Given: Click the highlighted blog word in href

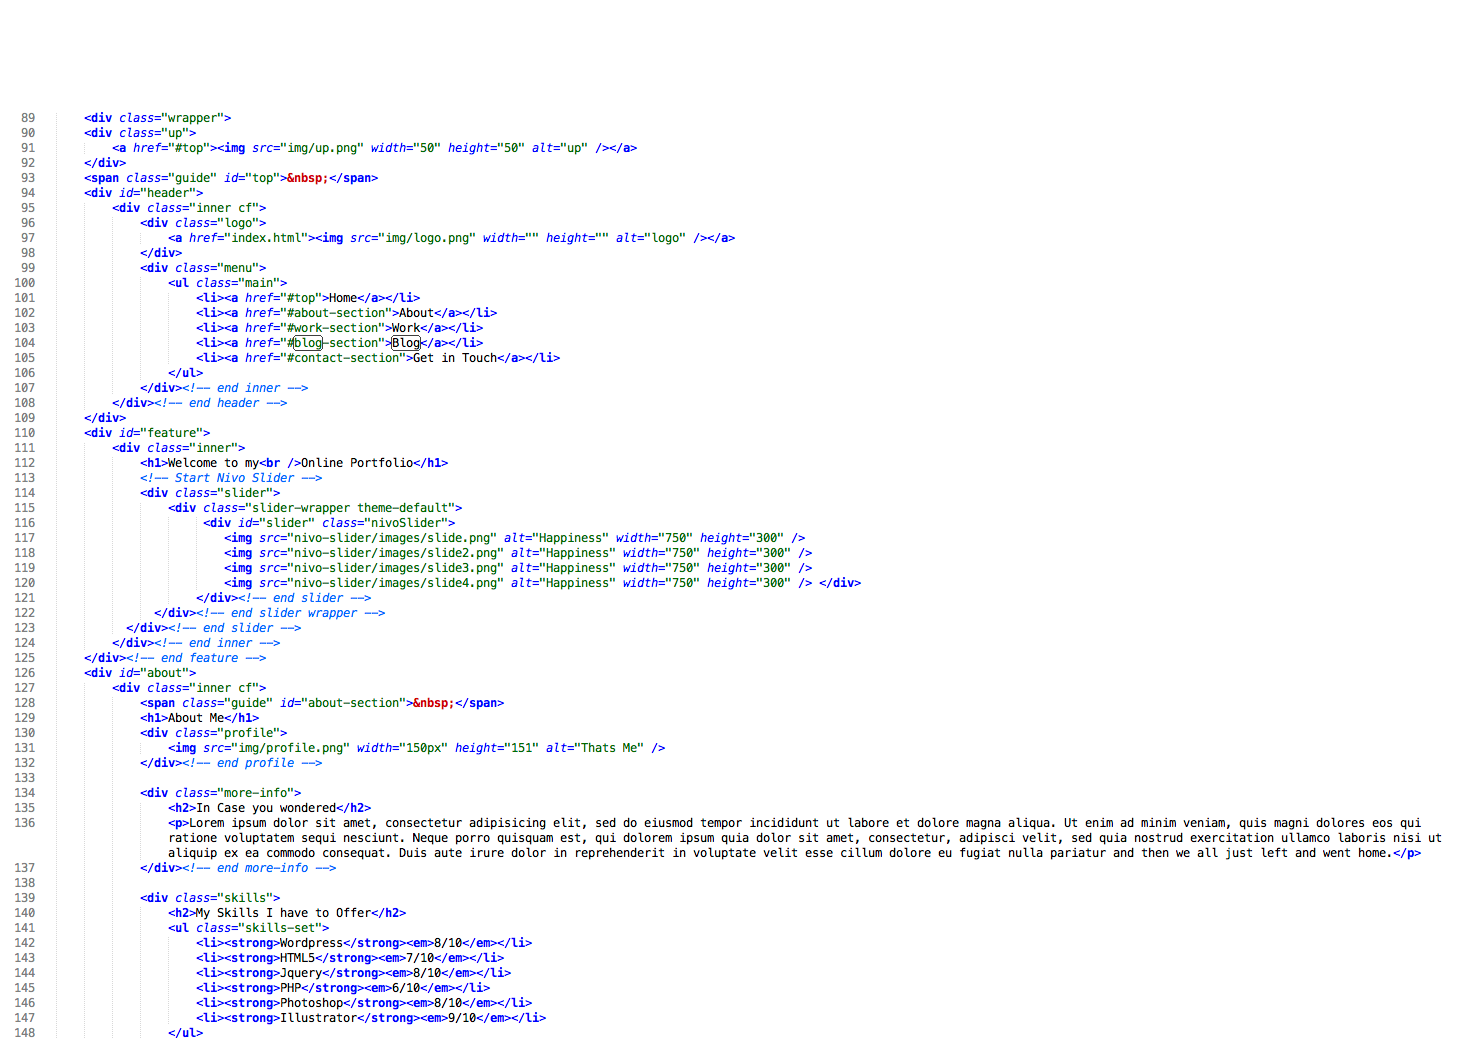Looking at the screenshot, I should [x=308, y=343].
